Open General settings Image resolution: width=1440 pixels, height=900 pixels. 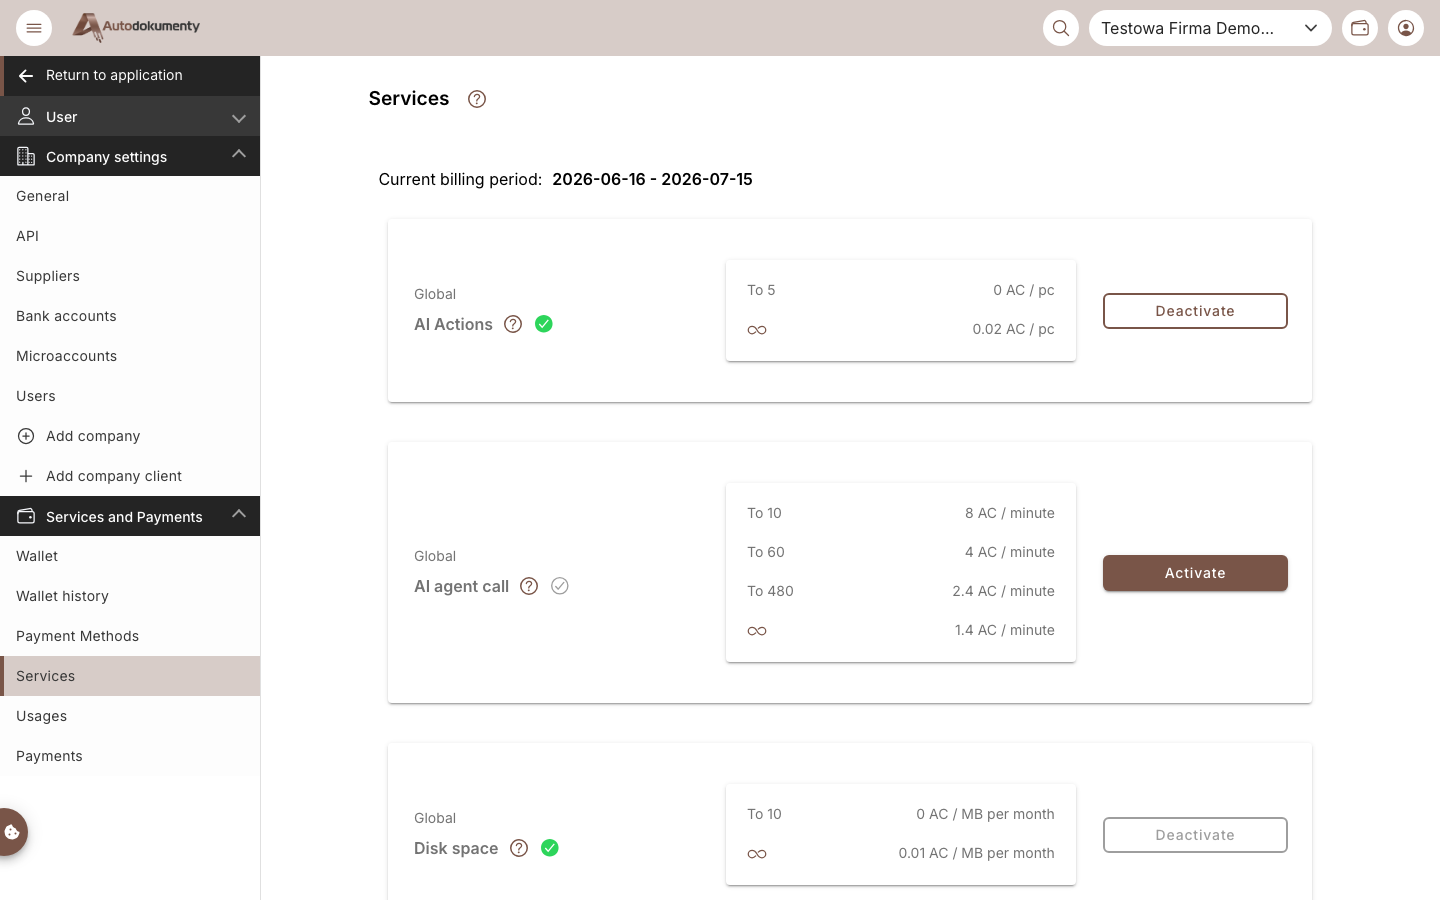coord(130,196)
